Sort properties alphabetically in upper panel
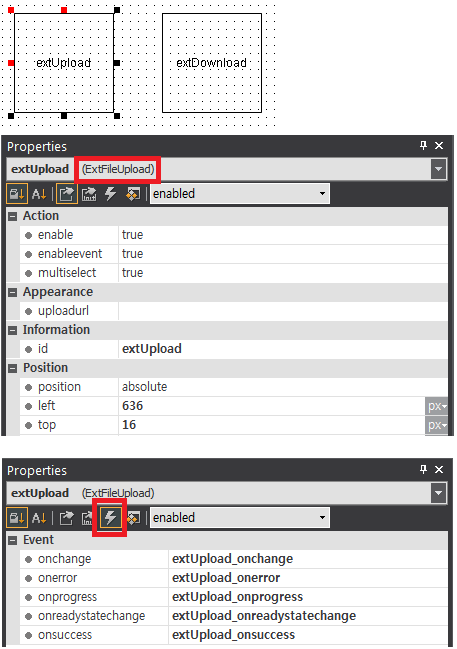457x649 pixels. point(39,194)
